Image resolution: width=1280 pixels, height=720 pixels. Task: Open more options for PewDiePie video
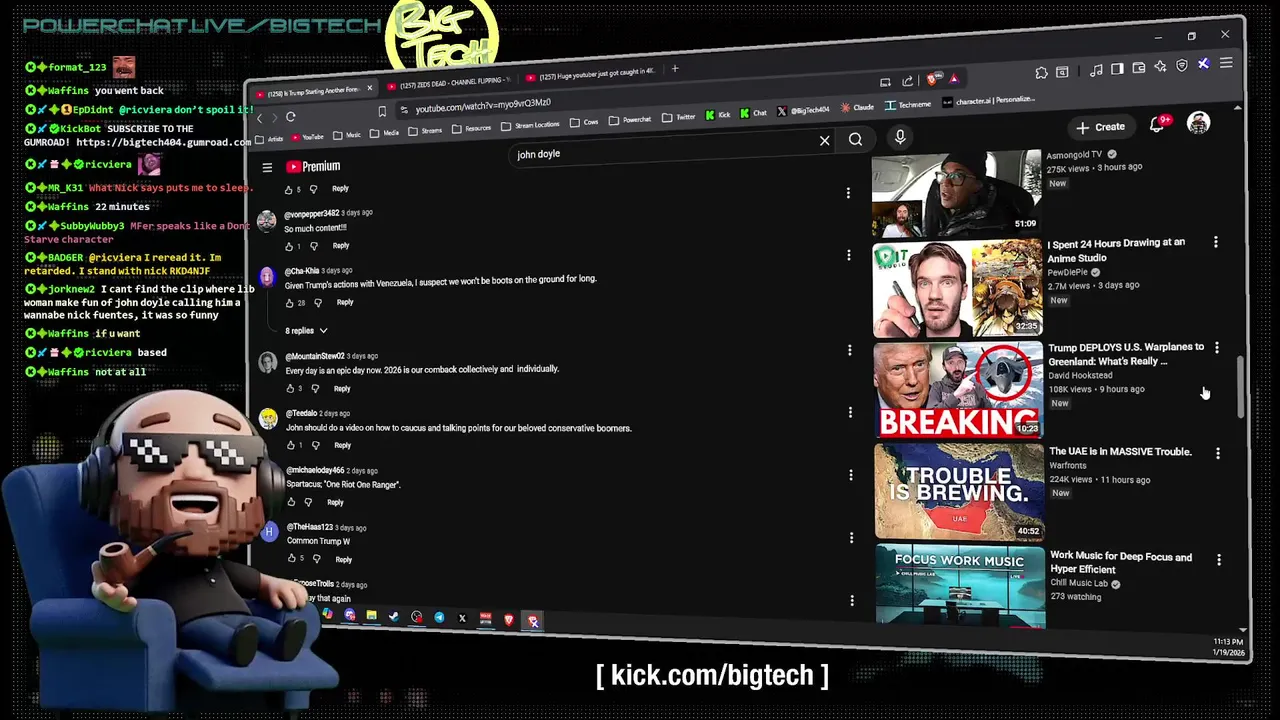[1215, 242]
